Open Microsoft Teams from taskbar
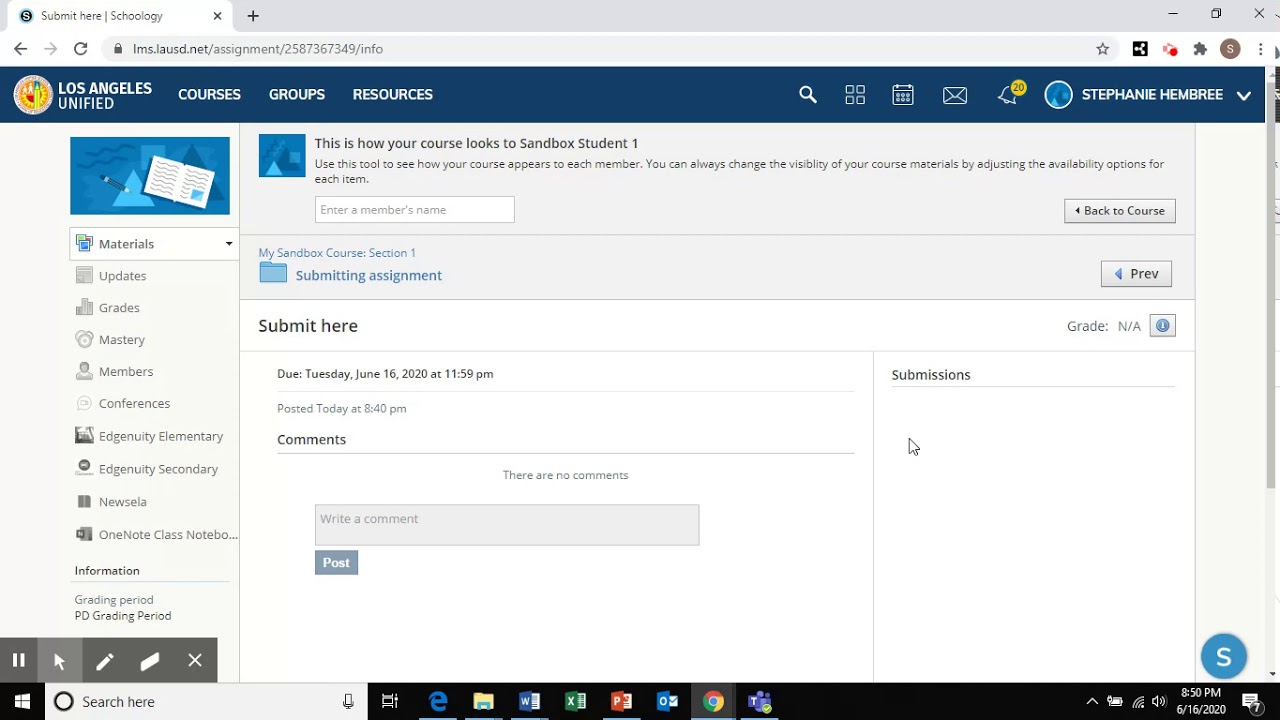Viewport: 1280px width, 720px height. tap(759, 702)
